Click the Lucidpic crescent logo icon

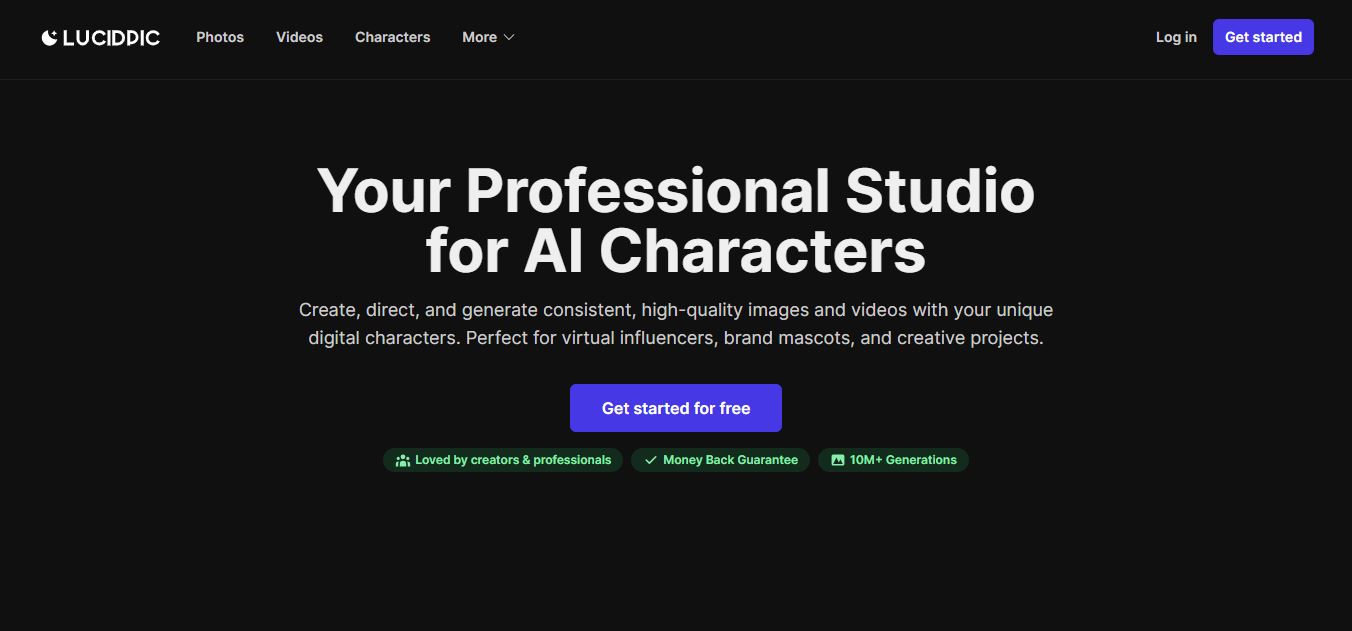pos(49,37)
